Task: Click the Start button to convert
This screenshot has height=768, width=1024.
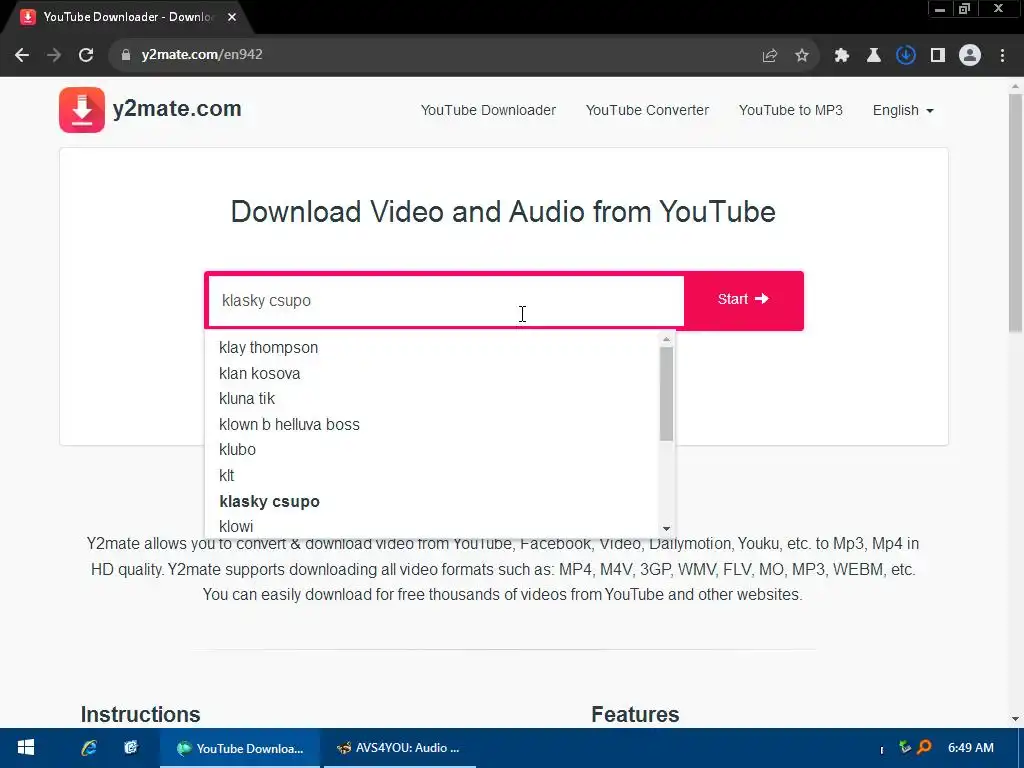Action: click(743, 300)
